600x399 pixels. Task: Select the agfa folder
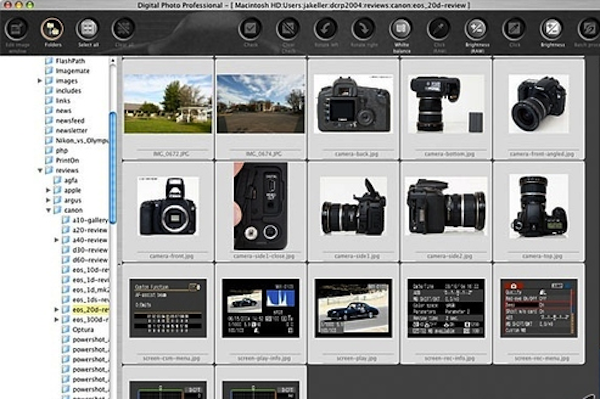[x=66, y=180]
